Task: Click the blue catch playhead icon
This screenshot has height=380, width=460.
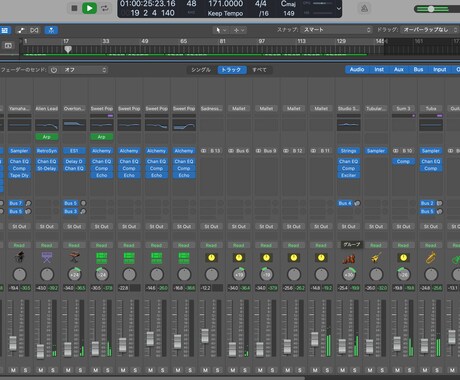Action: [51, 30]
